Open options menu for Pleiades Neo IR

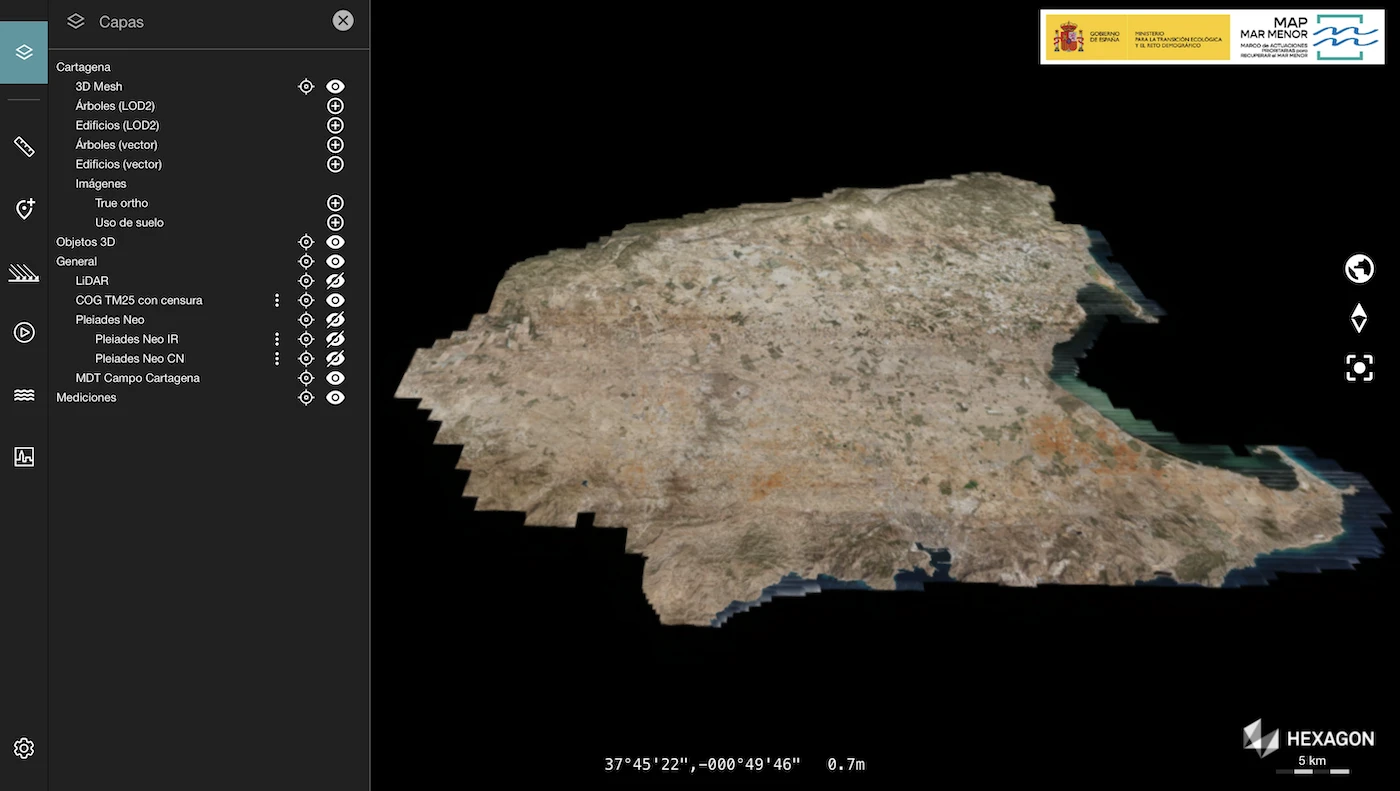(277, 339)
